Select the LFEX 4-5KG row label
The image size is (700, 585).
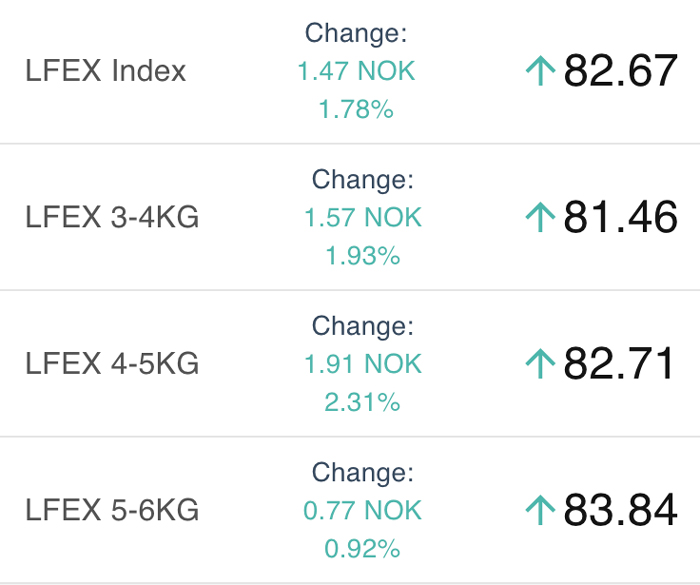tap(112, 364)
